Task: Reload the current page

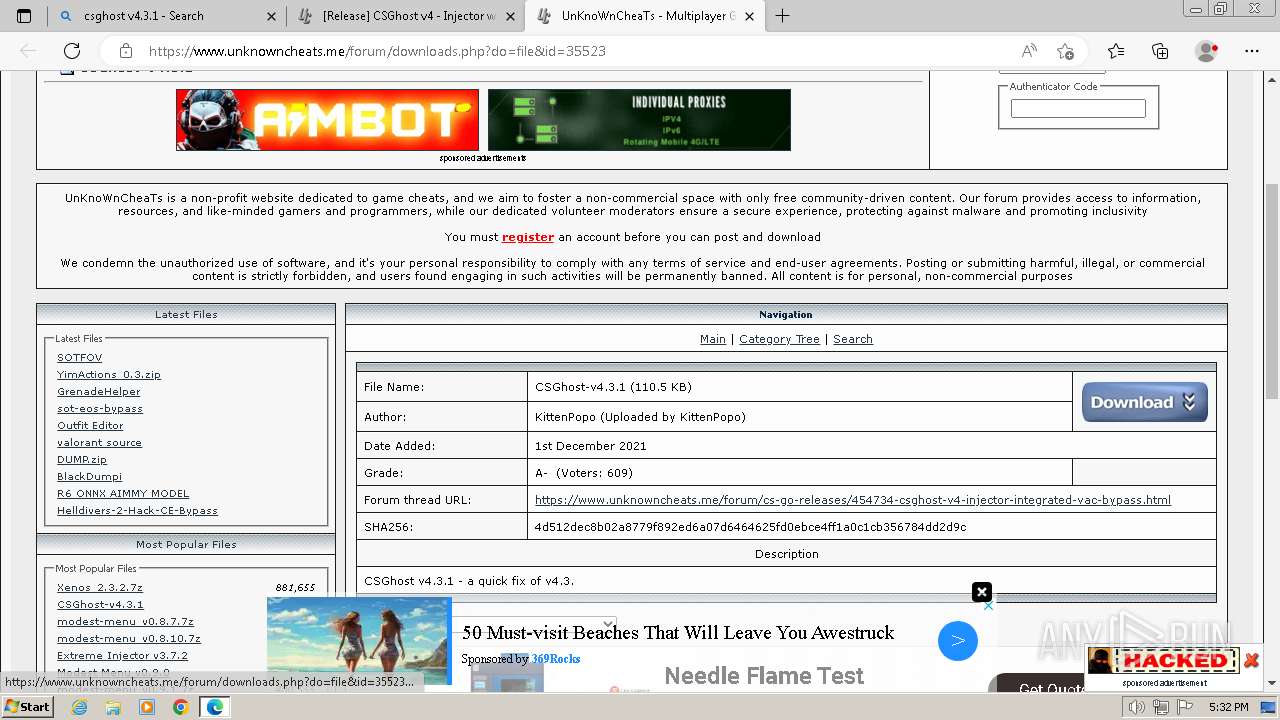Action: [x=72, y=51]
